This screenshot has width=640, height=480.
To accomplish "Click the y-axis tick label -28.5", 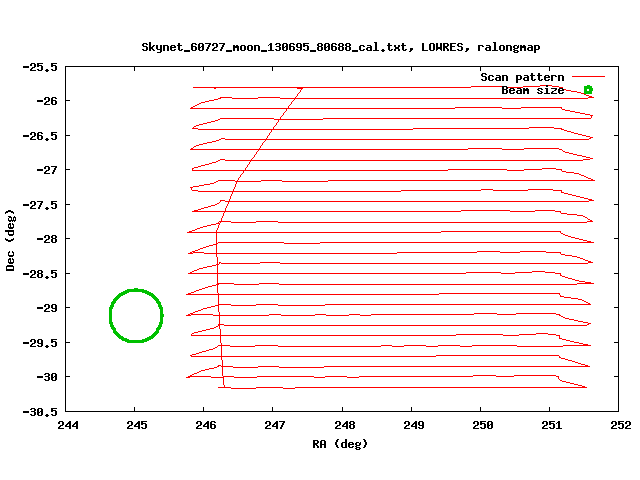I will click(x=40, y=274).
